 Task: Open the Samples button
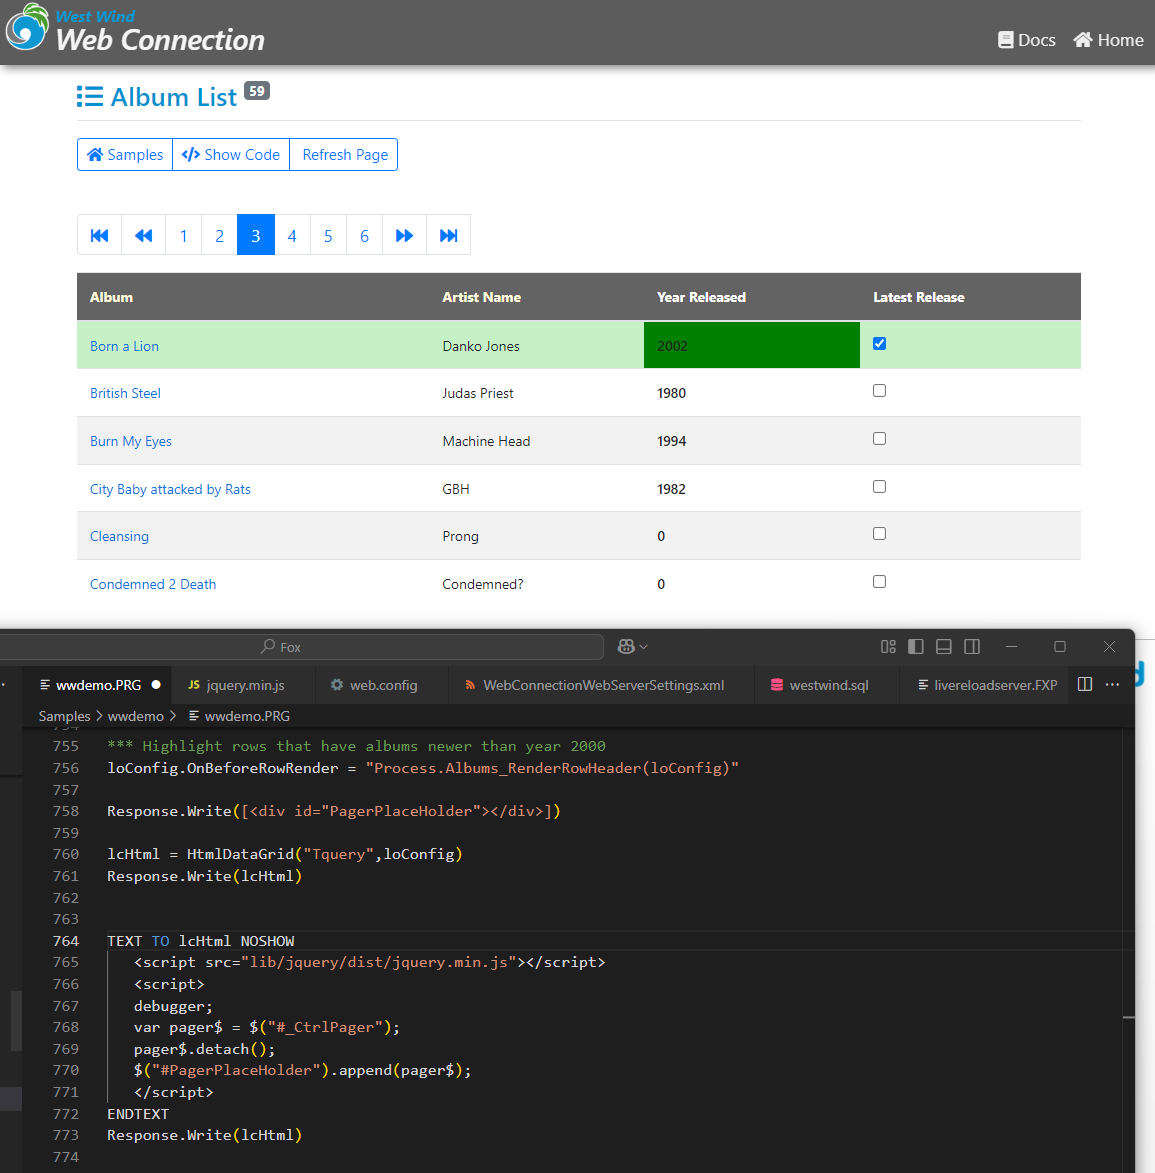point(125,154)
